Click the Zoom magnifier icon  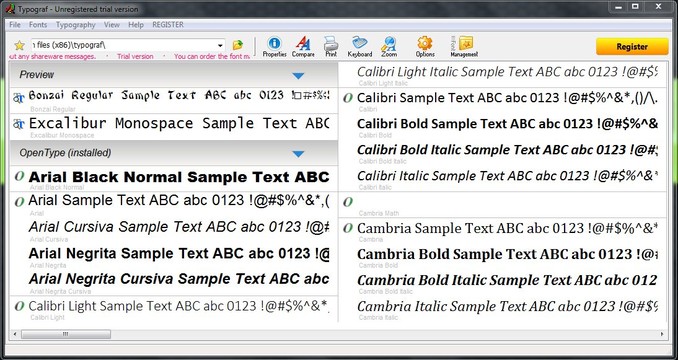[x=389, y=47]
